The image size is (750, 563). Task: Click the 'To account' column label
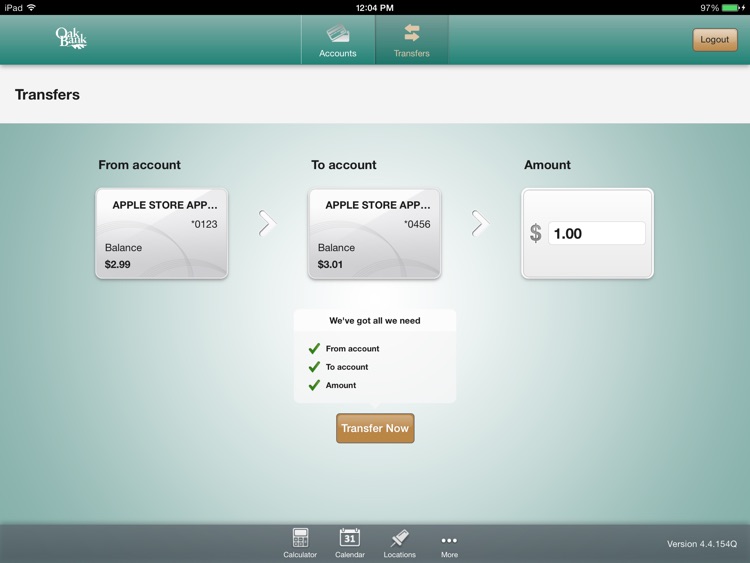[343, 165]
